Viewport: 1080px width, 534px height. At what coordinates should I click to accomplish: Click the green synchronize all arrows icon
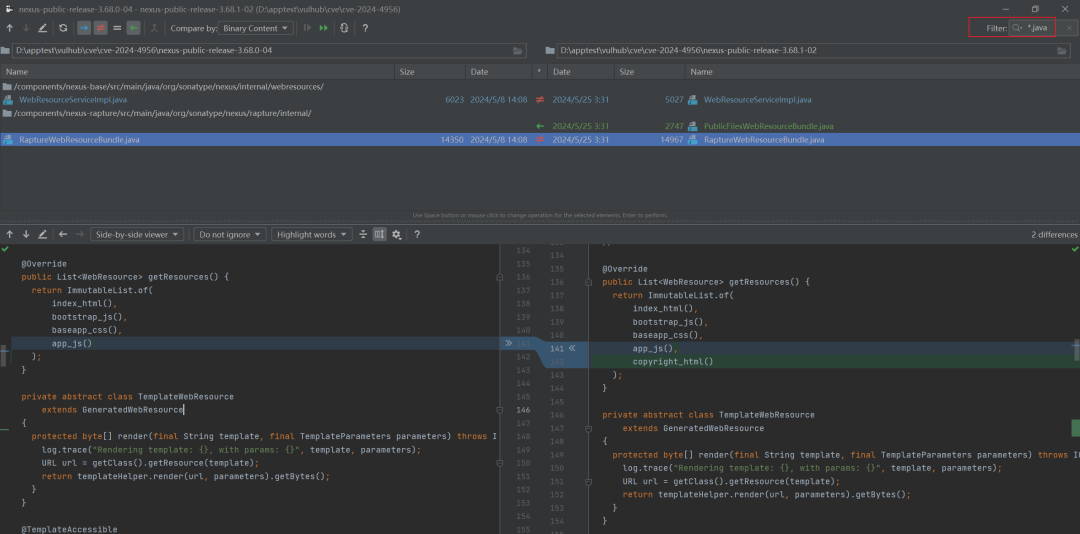tap(323, 28)
